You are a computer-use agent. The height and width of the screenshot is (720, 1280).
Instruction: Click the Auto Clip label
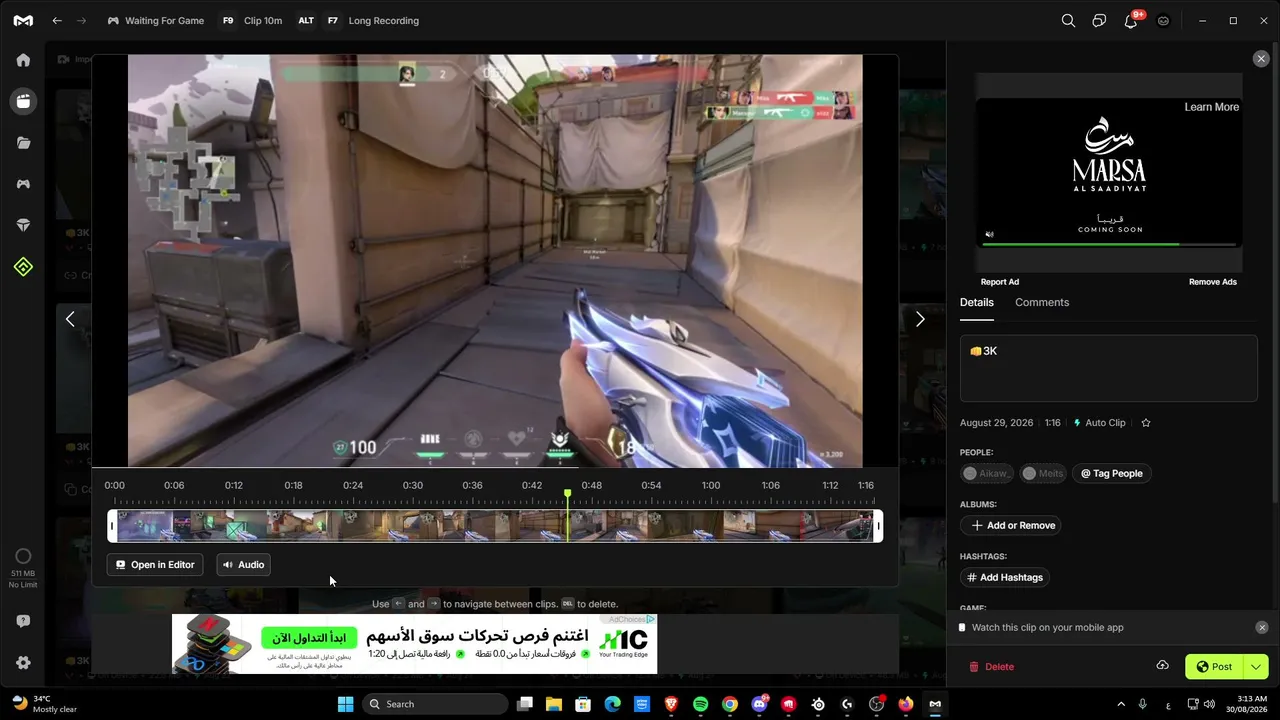1099,423
